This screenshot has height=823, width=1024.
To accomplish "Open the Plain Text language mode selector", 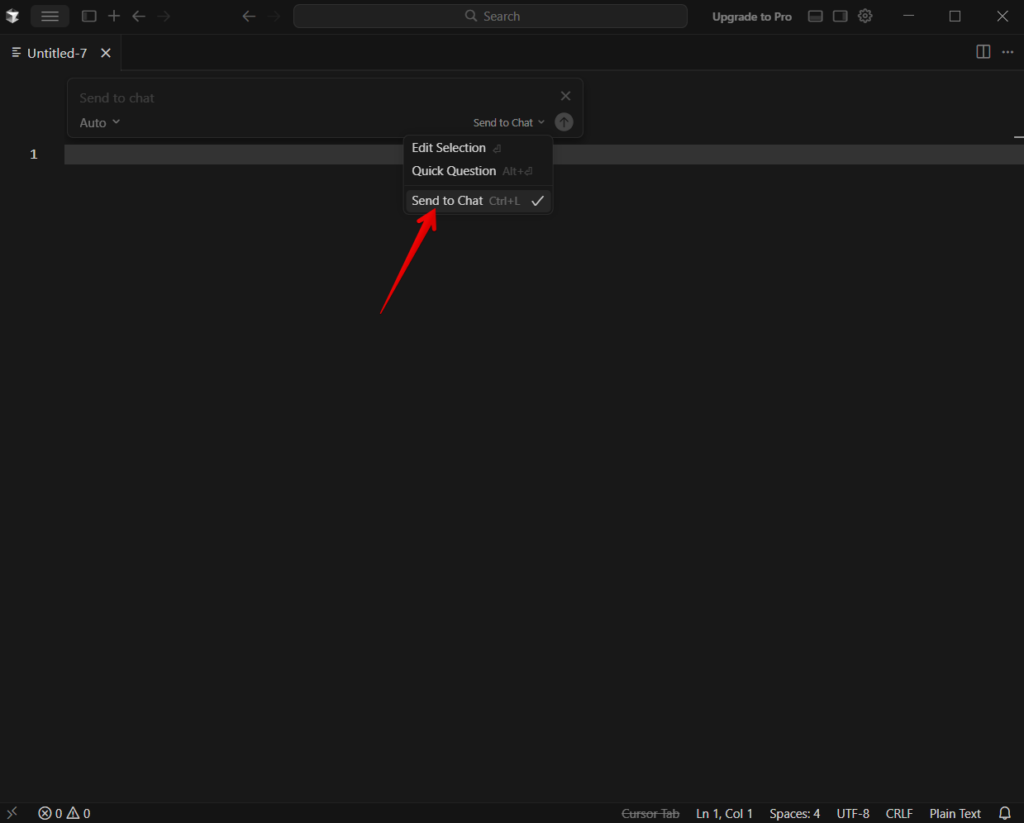I will coord(955,813).
